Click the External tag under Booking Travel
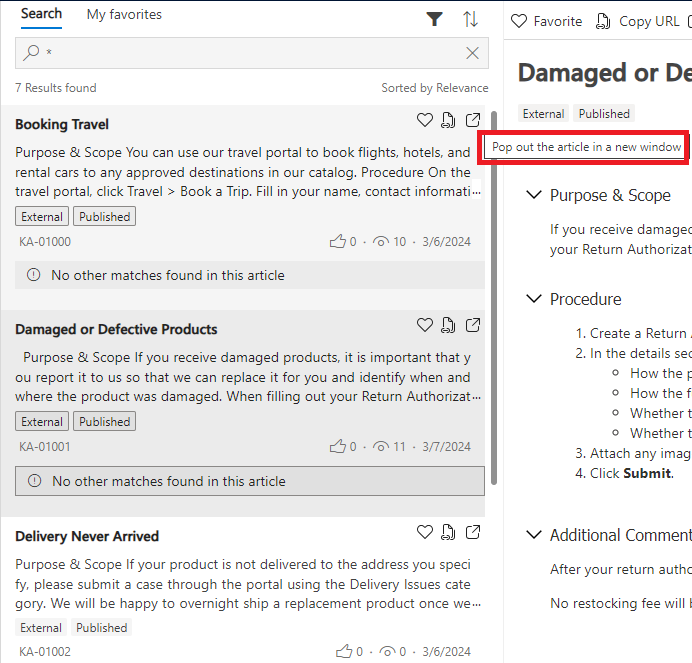This screenshot has width=692, height=663. coord(42,217)
